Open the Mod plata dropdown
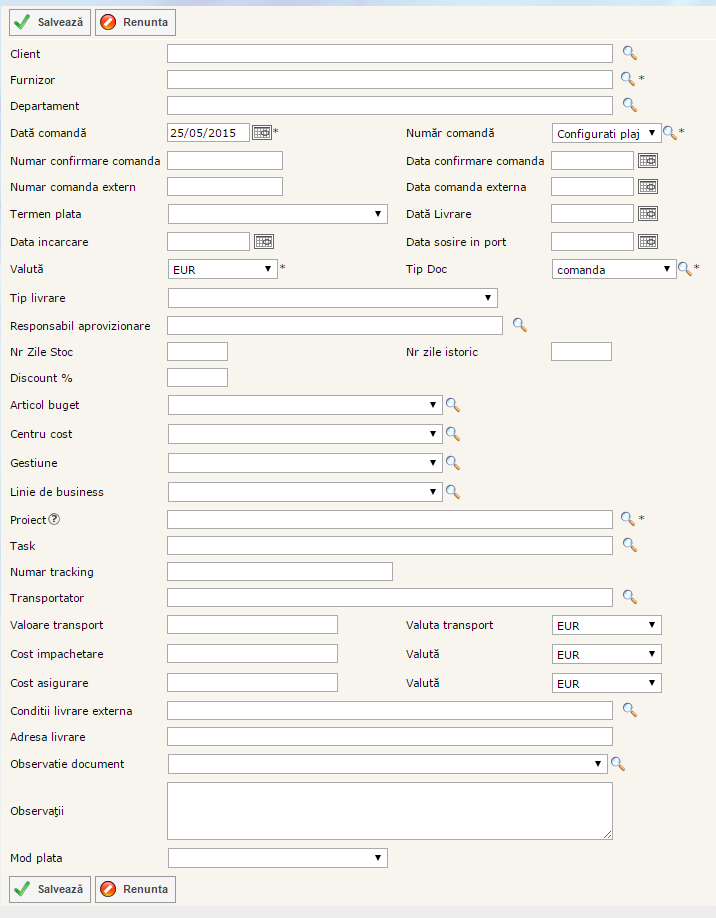716x918 pixels. (277, 857)
